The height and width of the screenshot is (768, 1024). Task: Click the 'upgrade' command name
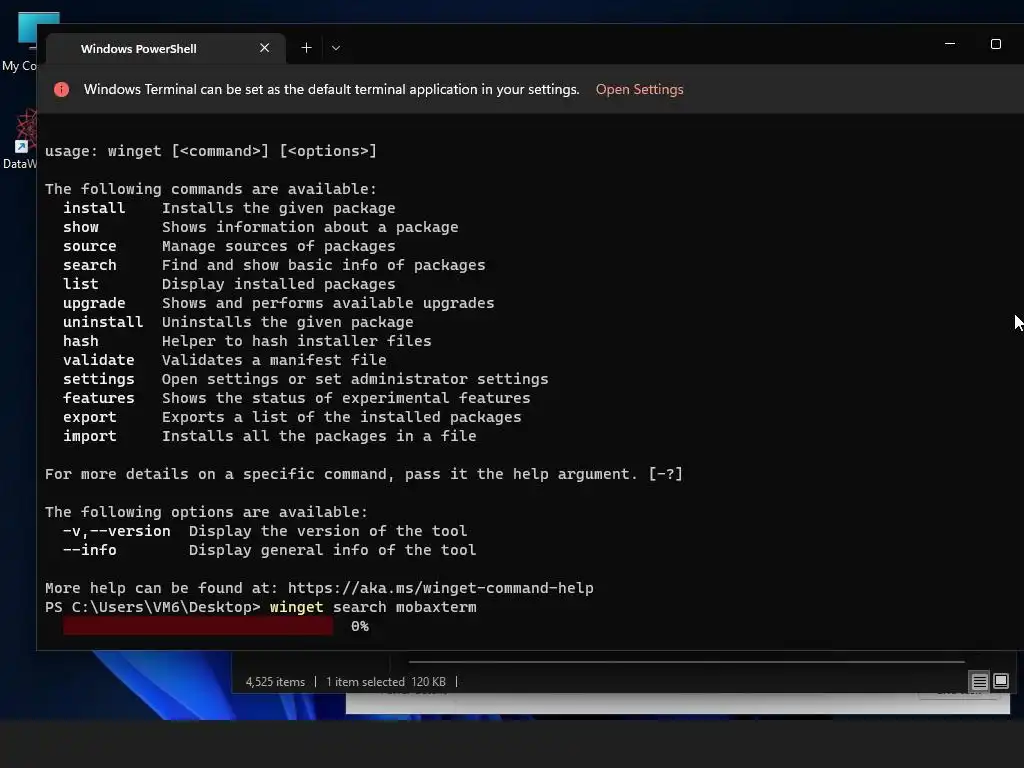point(94,303)
